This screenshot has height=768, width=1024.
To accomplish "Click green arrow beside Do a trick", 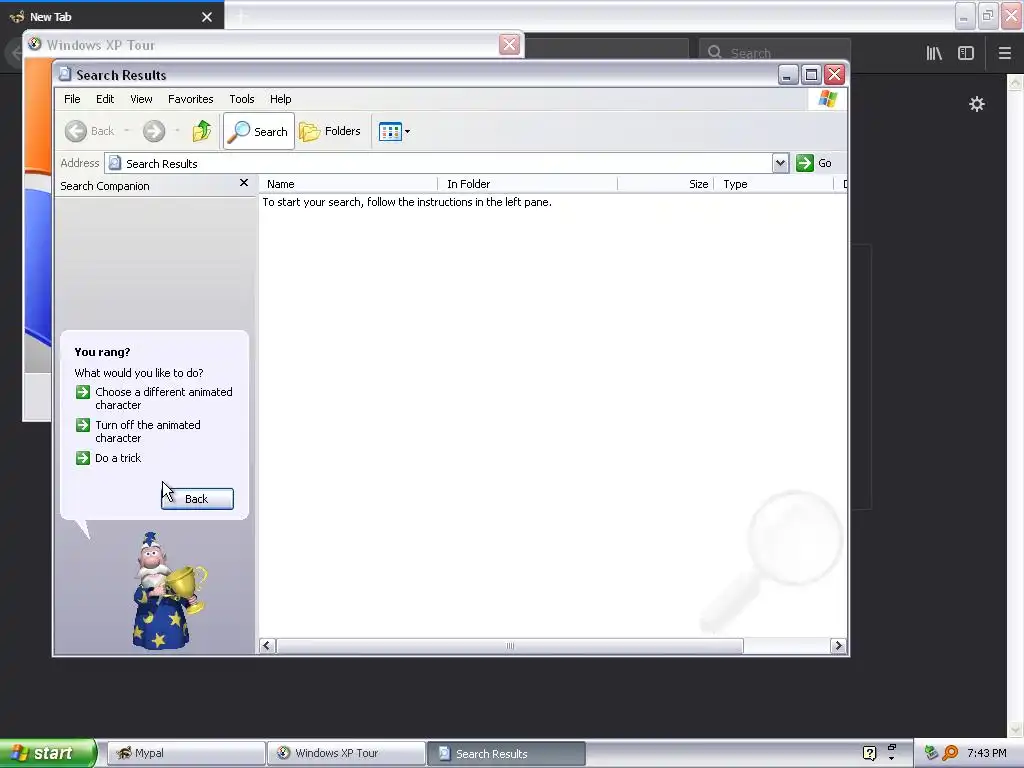I will [83, 458].
